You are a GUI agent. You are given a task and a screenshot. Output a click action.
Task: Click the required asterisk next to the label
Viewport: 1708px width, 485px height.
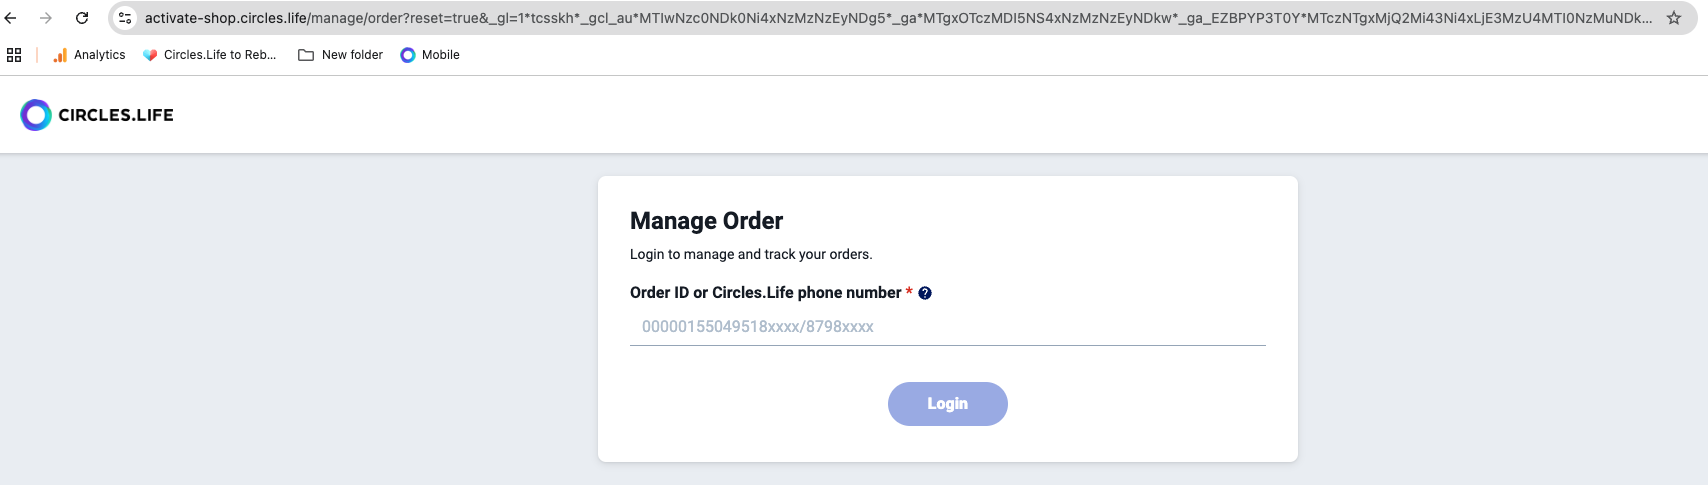click(x=909, y=292)
